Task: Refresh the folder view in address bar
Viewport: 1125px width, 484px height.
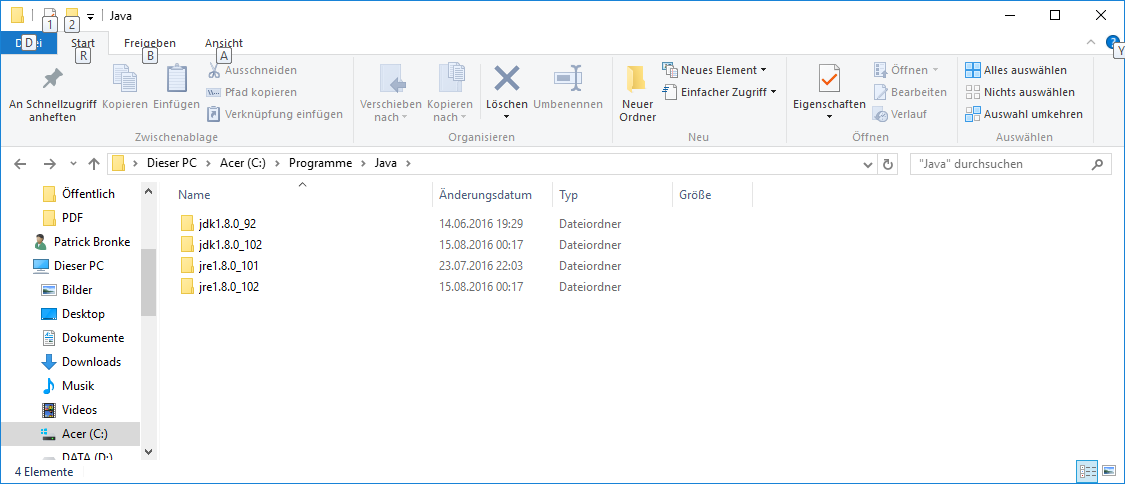Action: tap(889, 164)
